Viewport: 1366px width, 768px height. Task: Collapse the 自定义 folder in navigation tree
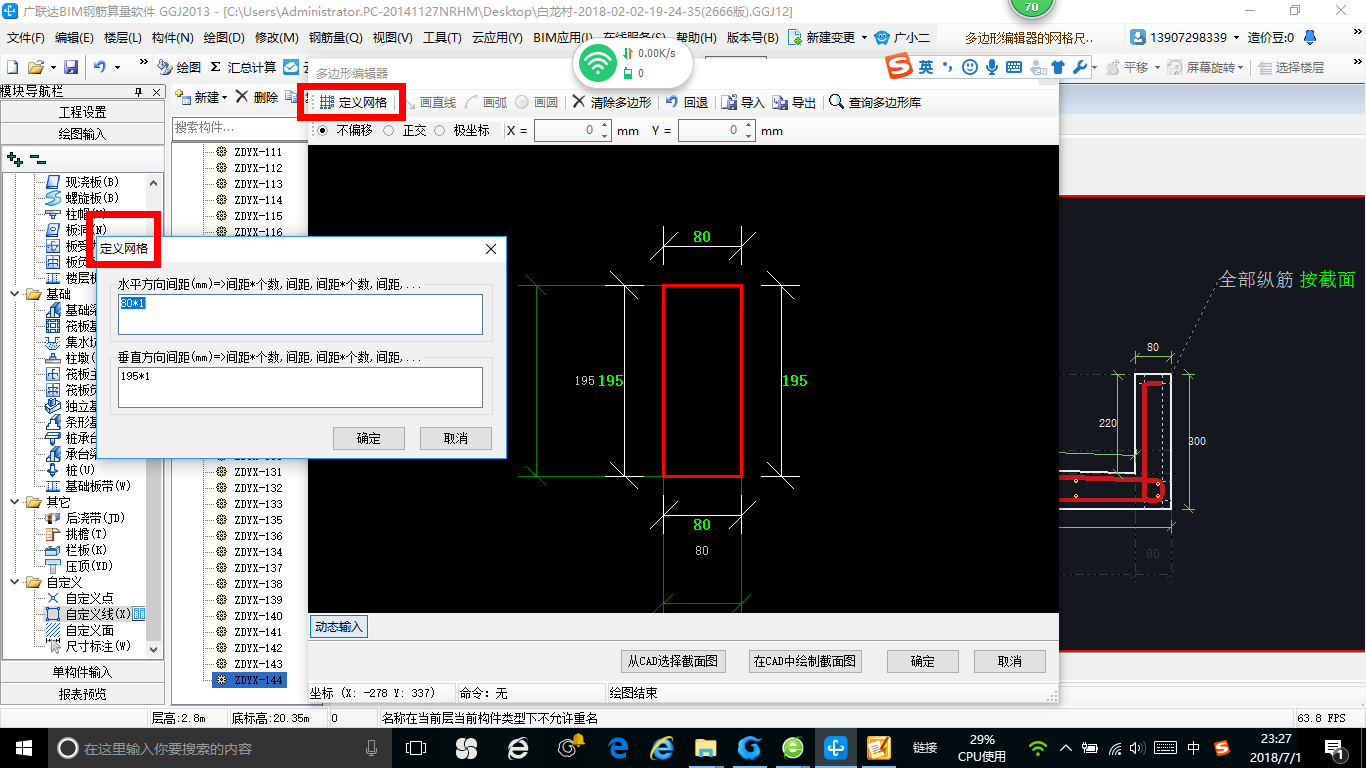click(x=15, y=582)
